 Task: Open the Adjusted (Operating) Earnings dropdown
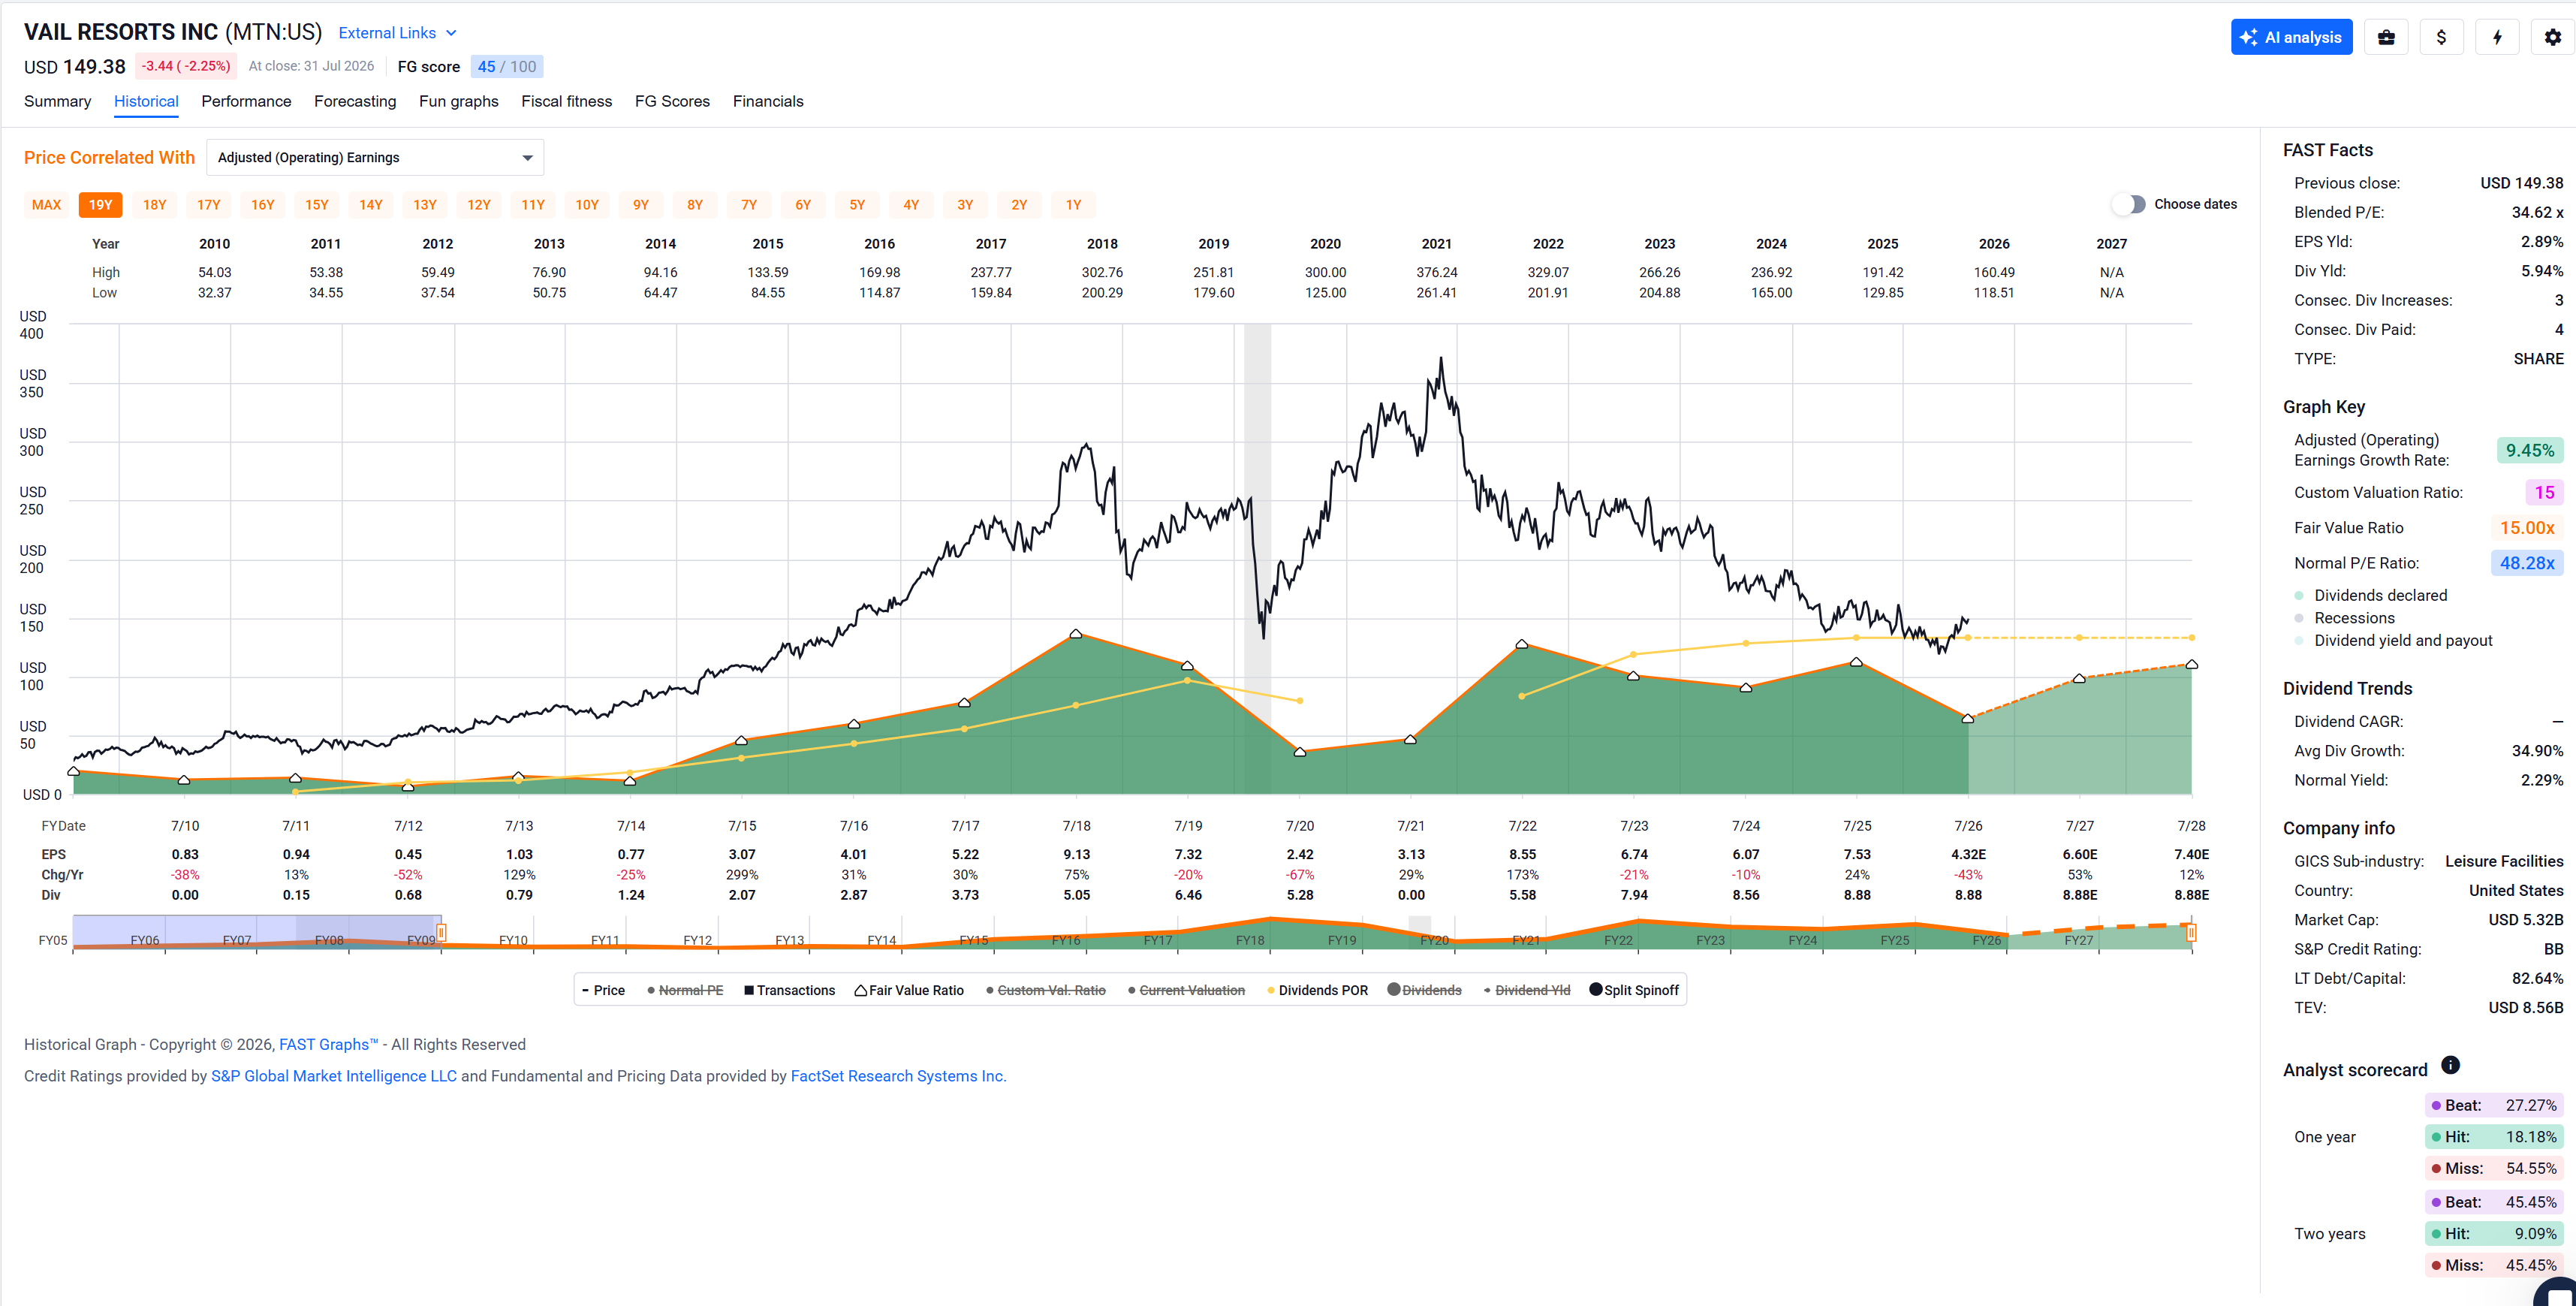375,158
